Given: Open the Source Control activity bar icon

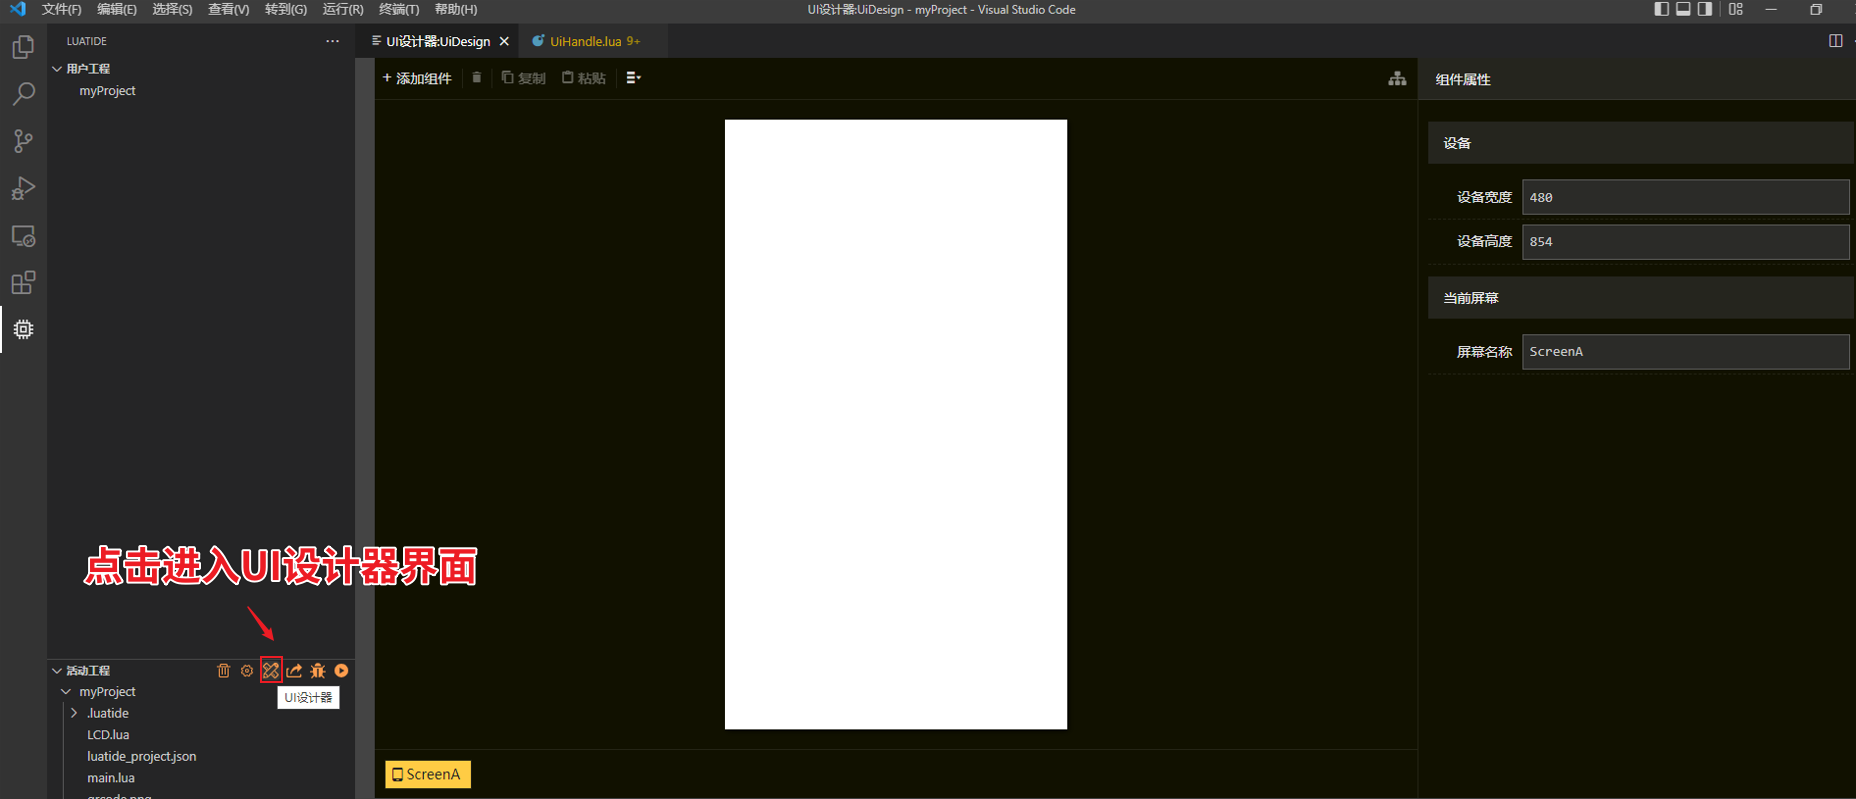Looking at the screenshot, I should [x=23, y=141].
